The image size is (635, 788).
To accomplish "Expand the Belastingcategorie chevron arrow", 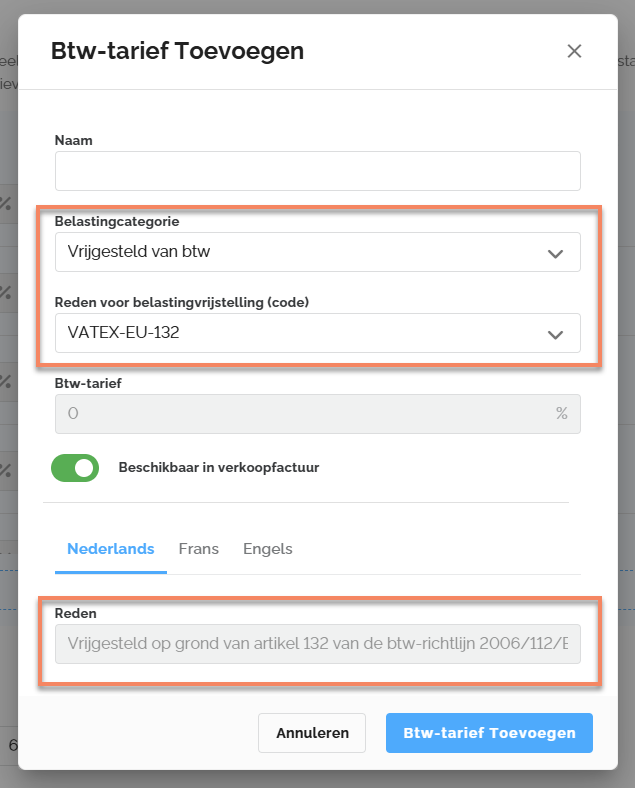I will 555,253.
